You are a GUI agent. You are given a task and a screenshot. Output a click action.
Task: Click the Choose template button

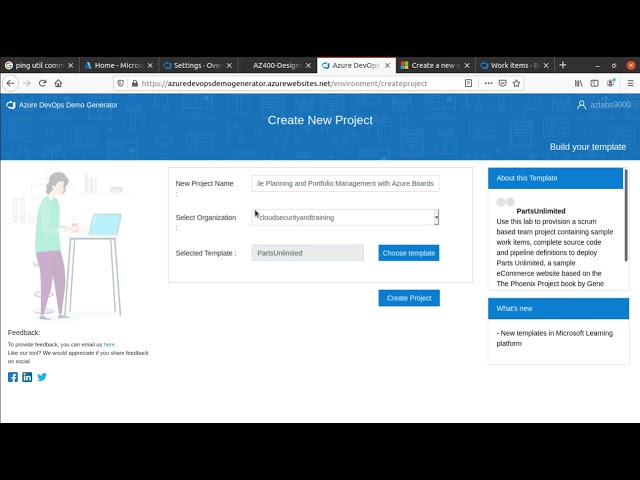coord(409,253)
